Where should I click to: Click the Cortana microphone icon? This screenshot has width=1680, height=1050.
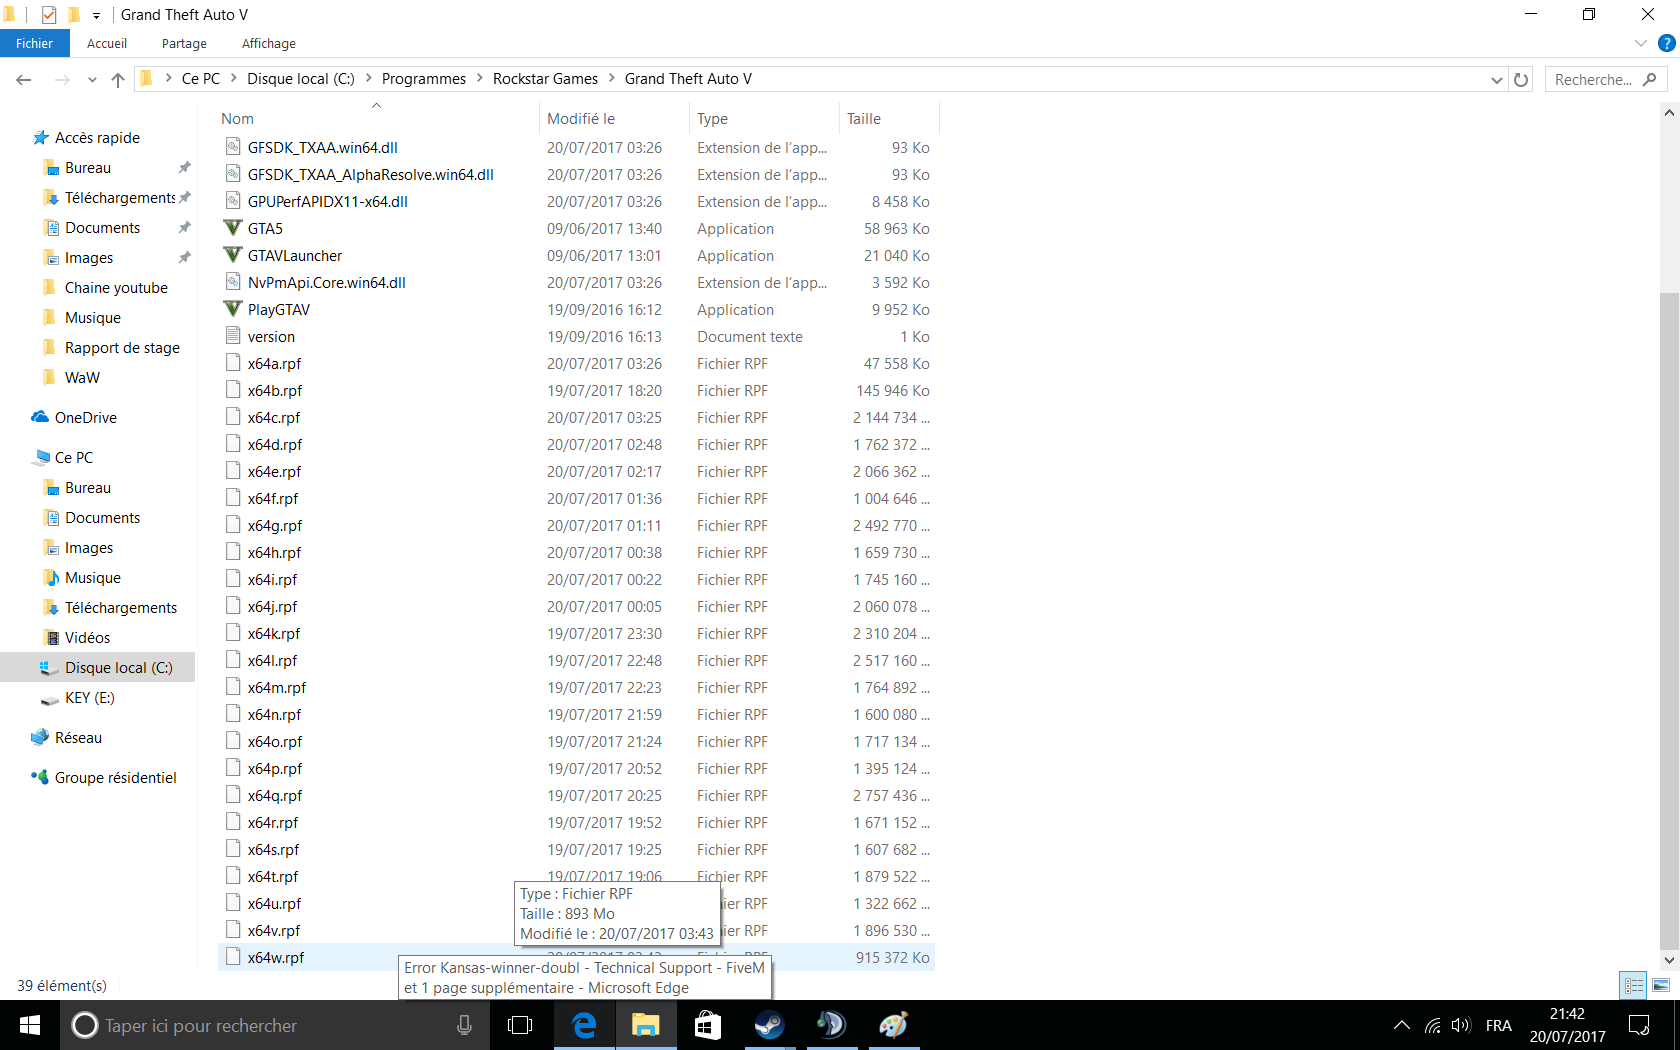tap(464, 1025)
